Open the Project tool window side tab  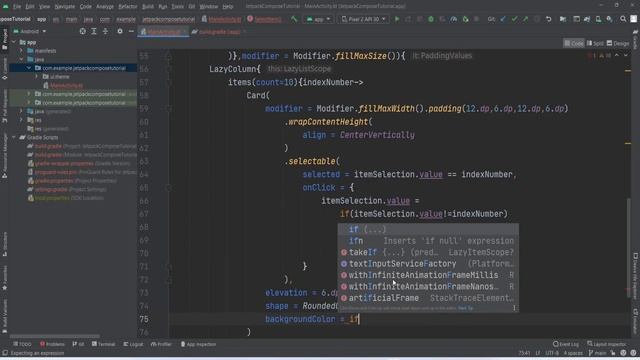tap(4, 40)
